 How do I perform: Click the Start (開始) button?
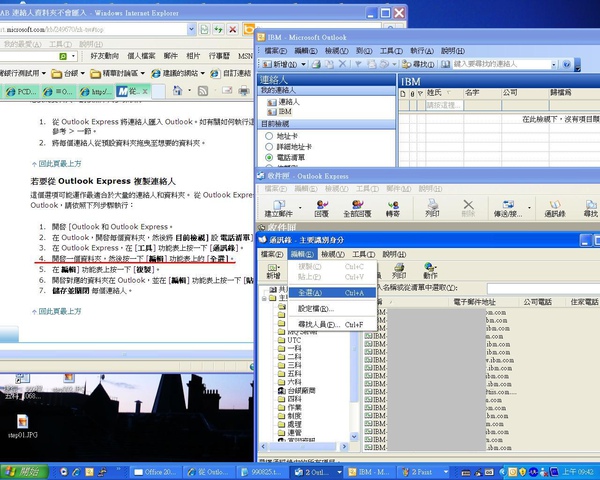[x=24, y=472]
